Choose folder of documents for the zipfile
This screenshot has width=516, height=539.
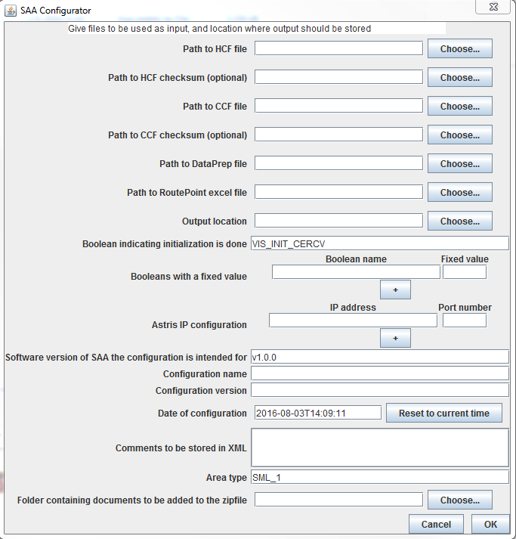click(460, 500)
